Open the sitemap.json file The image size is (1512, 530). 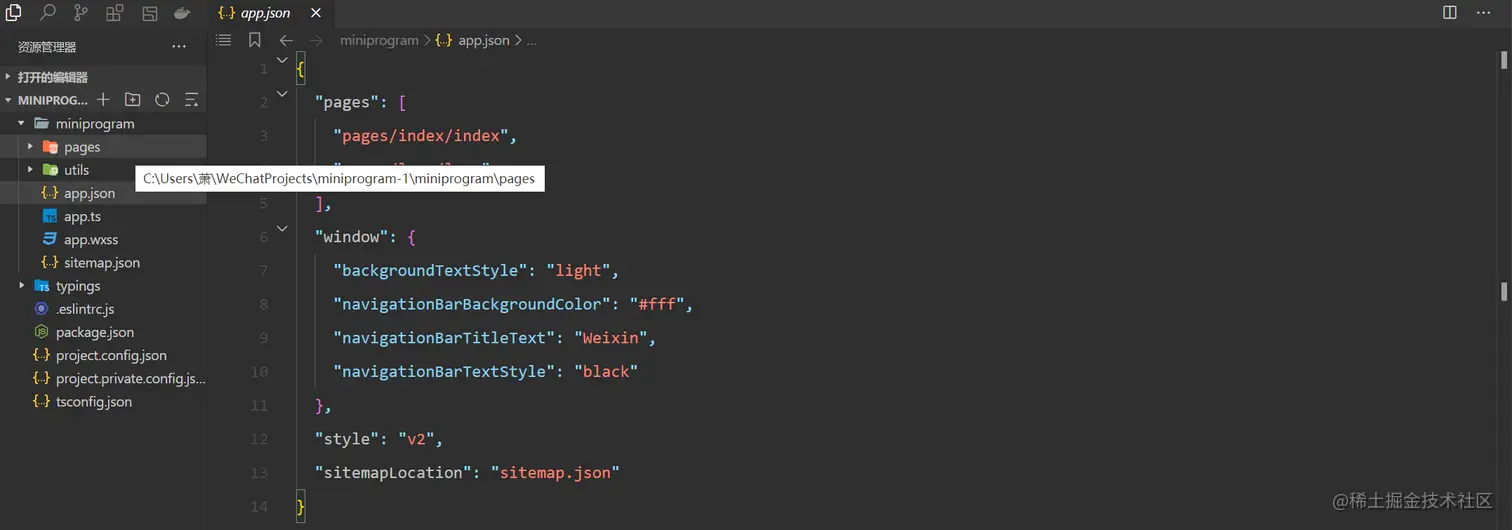(103, 262)
